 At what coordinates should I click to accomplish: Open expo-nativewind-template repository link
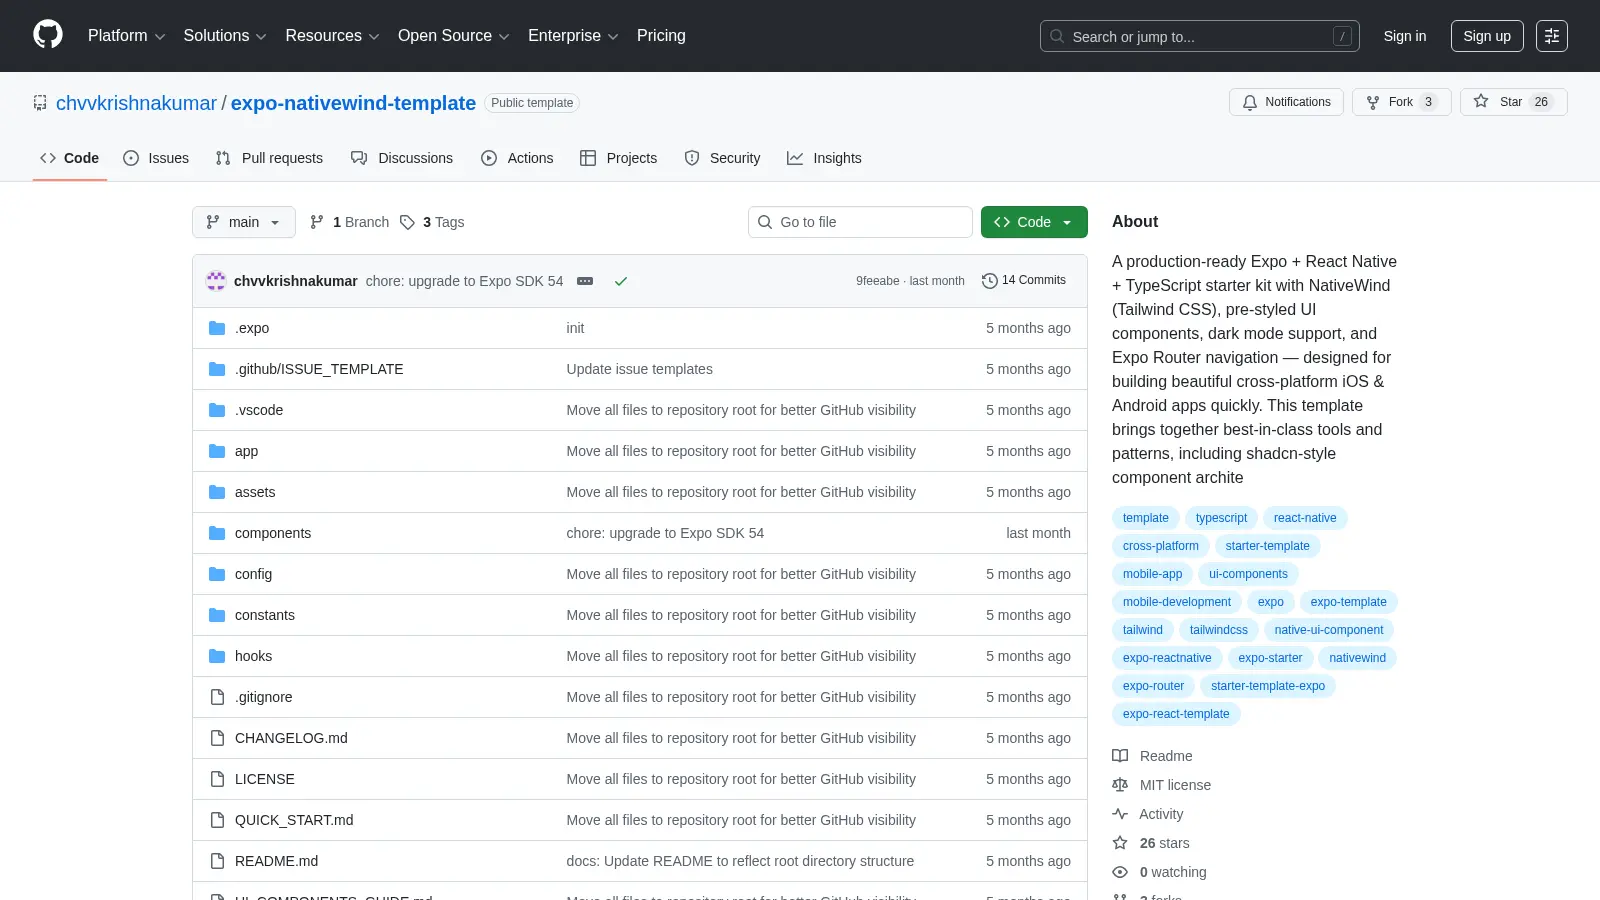(x=353, y=103)
